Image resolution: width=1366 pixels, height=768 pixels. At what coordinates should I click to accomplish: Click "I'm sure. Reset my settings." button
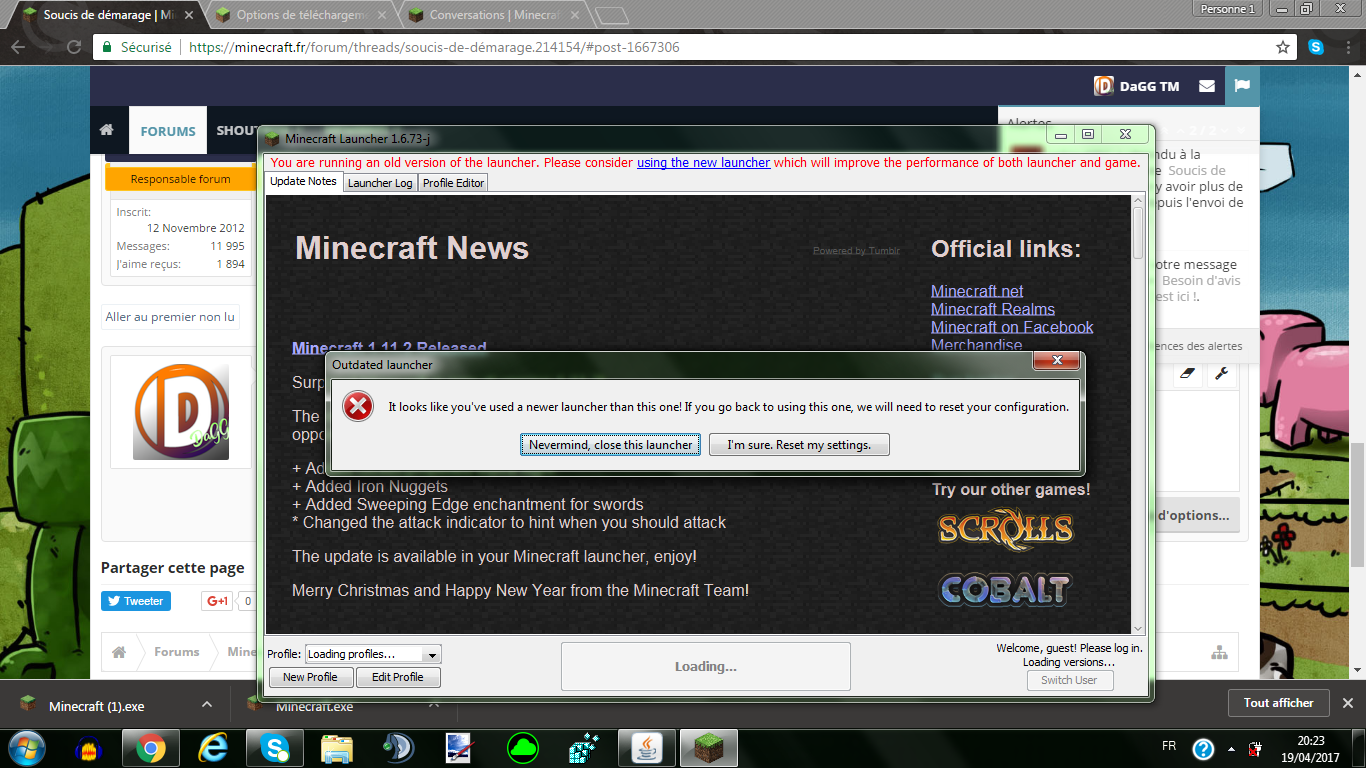[799, 445]
